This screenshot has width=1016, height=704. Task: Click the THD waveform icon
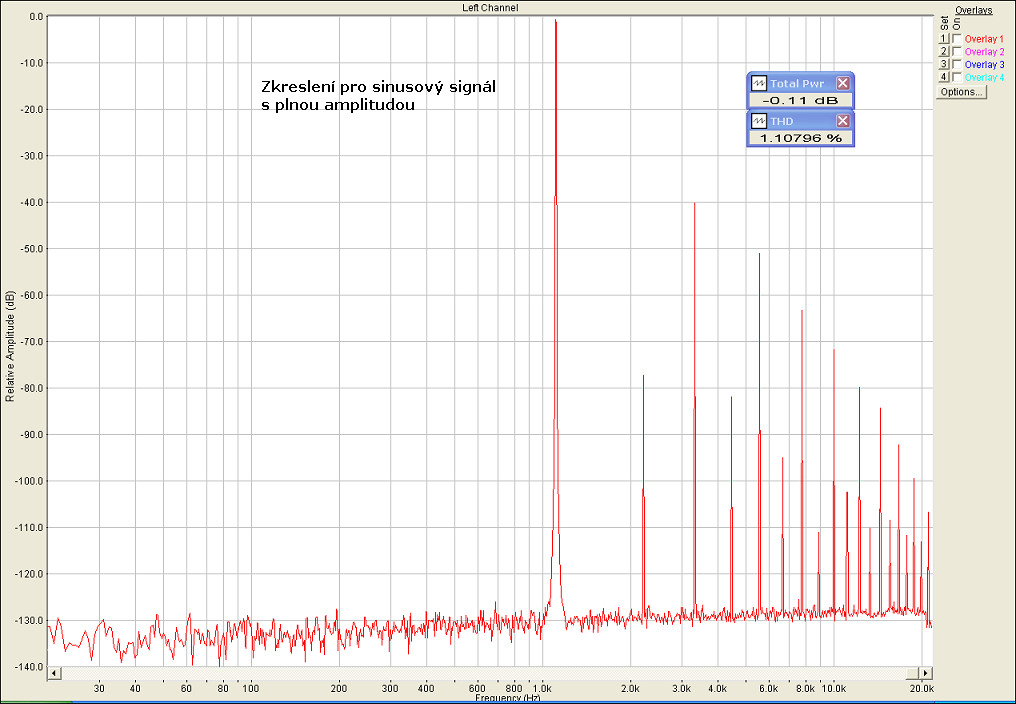click(x=758, y=121)
